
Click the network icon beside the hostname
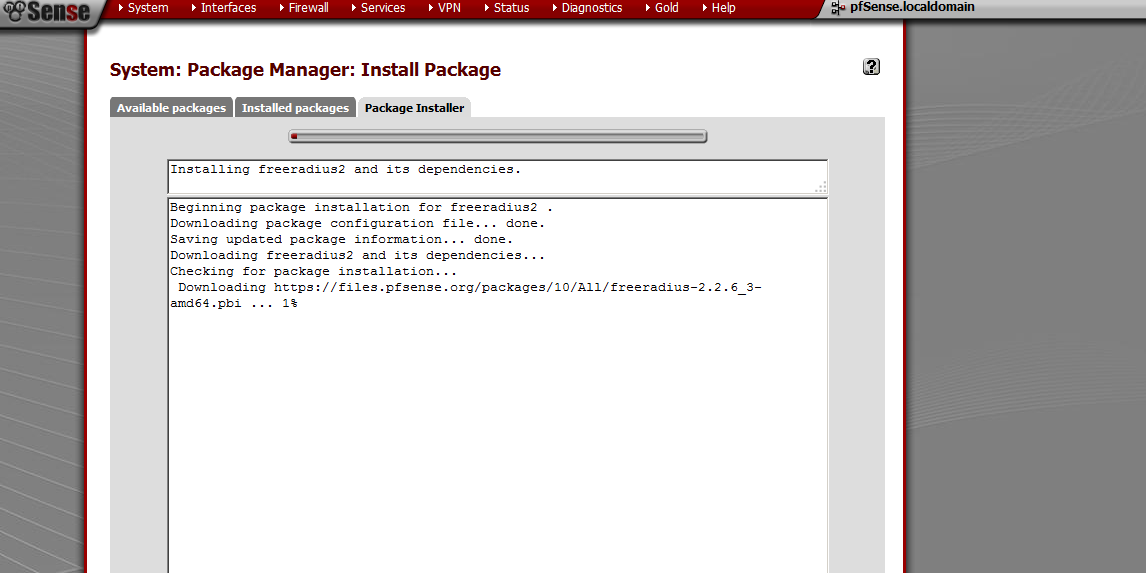click(x=838, y=8)
